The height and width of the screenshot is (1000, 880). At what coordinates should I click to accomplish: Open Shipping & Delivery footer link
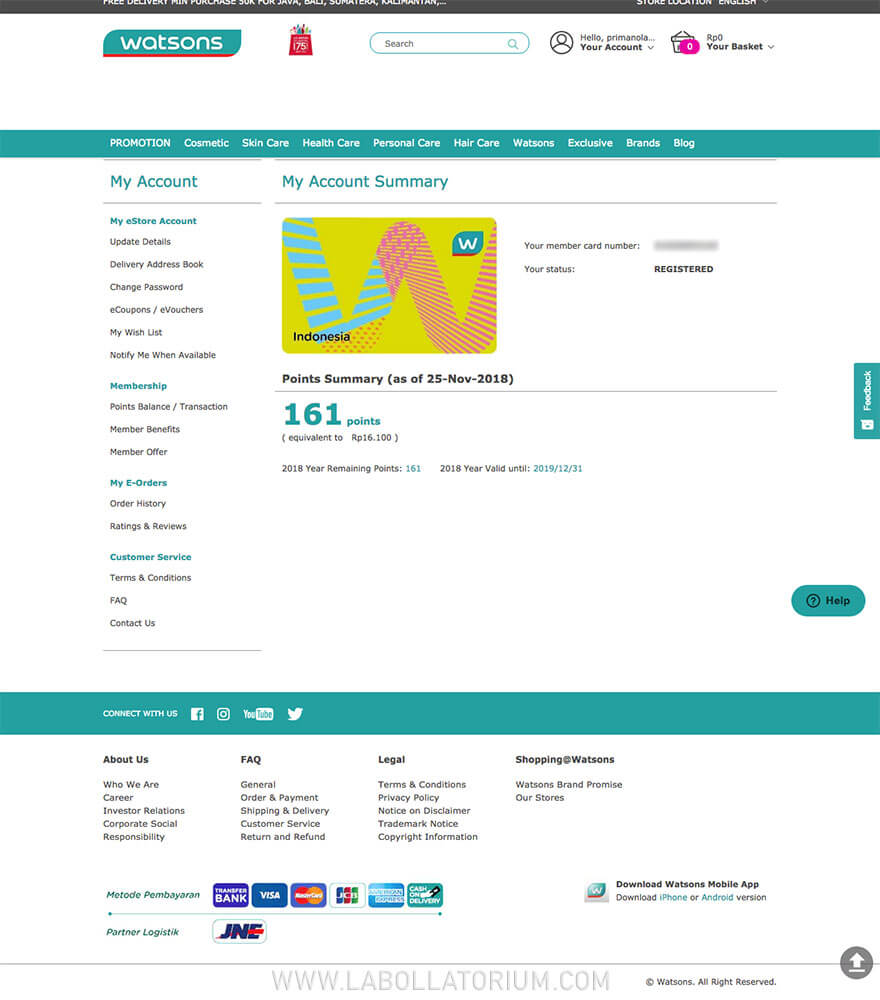(284, 811)
